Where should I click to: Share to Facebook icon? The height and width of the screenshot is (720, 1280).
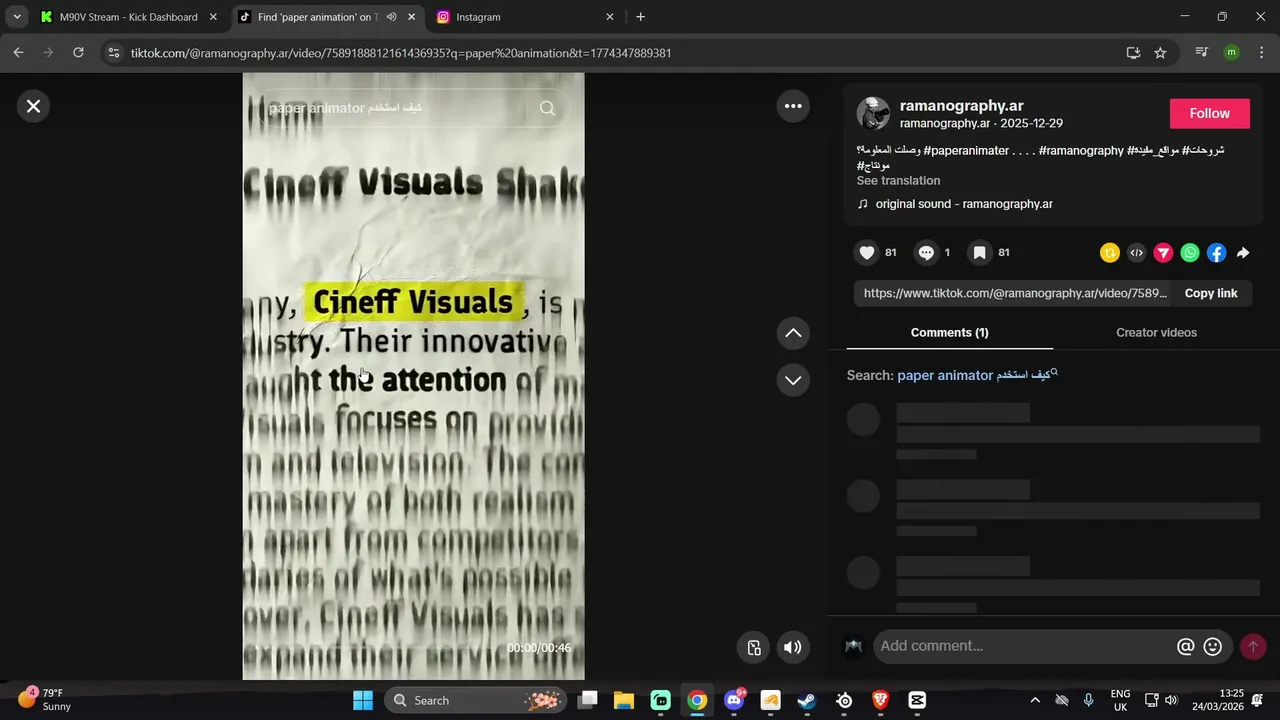tap(1216, 253)
